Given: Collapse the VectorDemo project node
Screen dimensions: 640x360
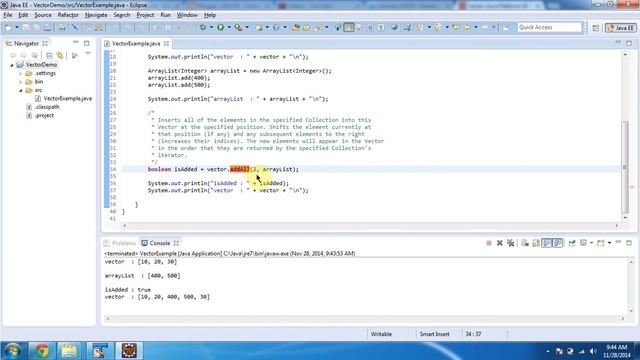Looking at the screenshot, I should (x=12, y=65).
